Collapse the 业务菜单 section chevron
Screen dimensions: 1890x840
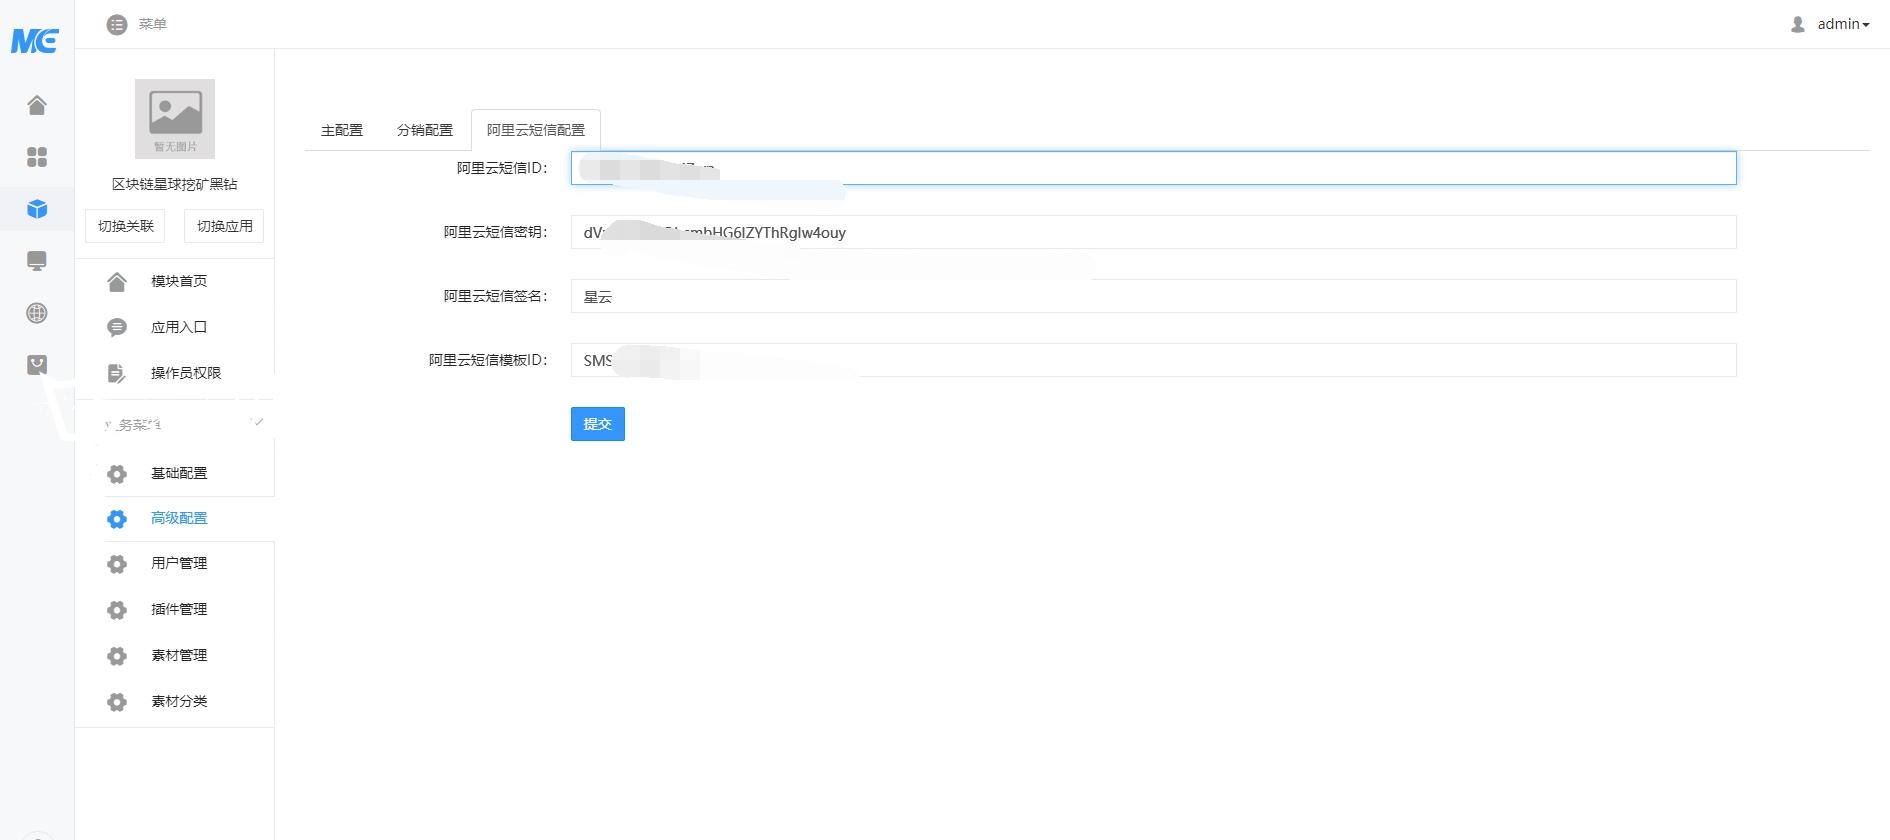coord(258,422)
